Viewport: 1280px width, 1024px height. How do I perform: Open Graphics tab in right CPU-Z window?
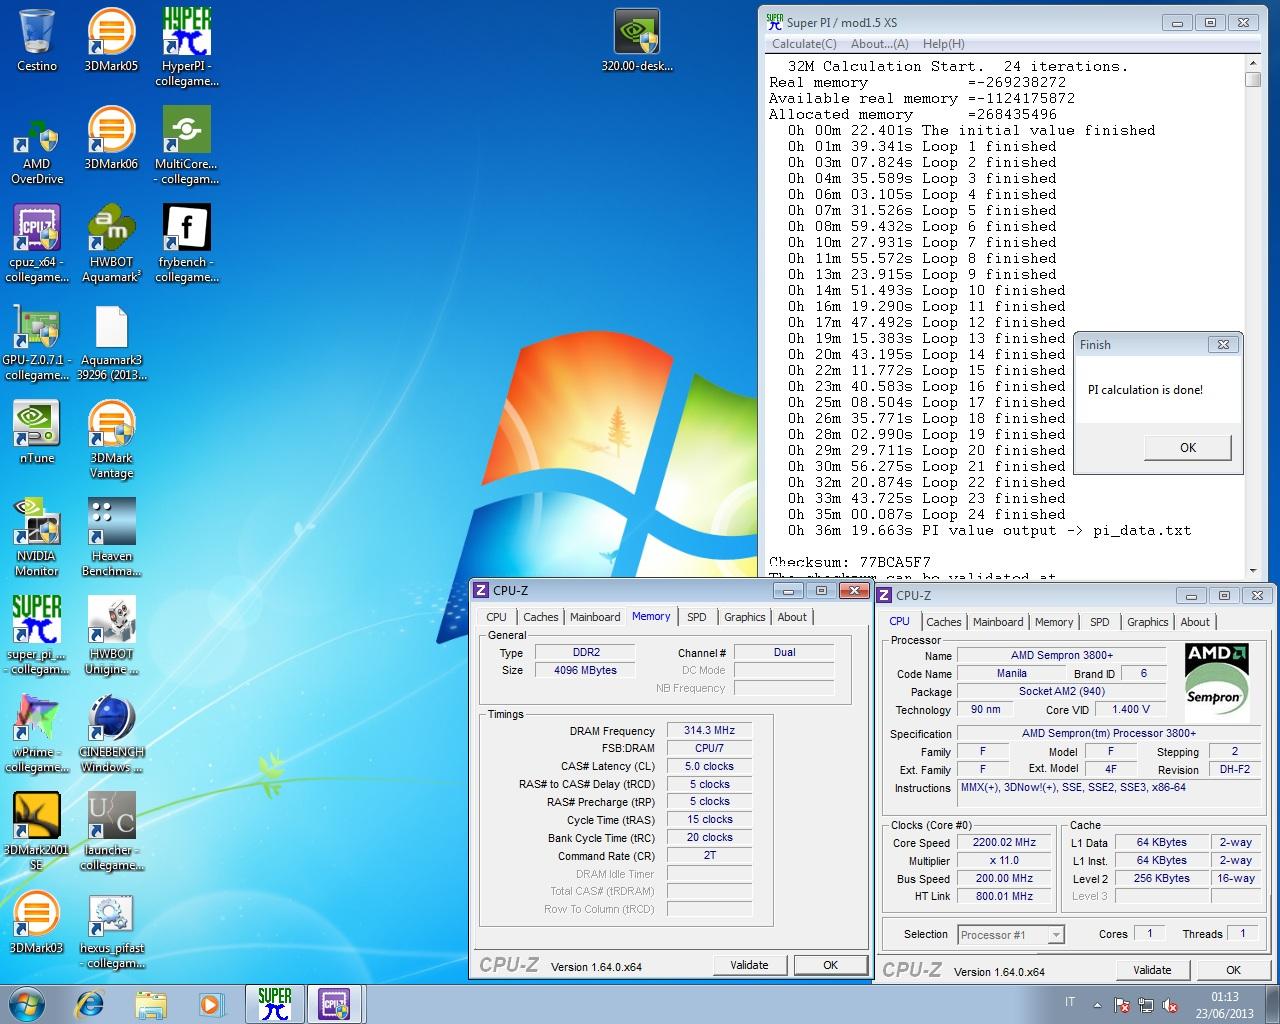pos(1148,622)
